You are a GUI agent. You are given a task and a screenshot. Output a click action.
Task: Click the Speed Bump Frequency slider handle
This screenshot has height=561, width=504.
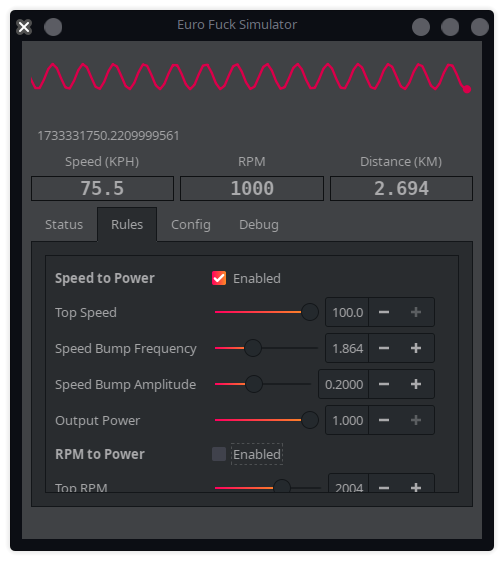(x=253, y=348)
